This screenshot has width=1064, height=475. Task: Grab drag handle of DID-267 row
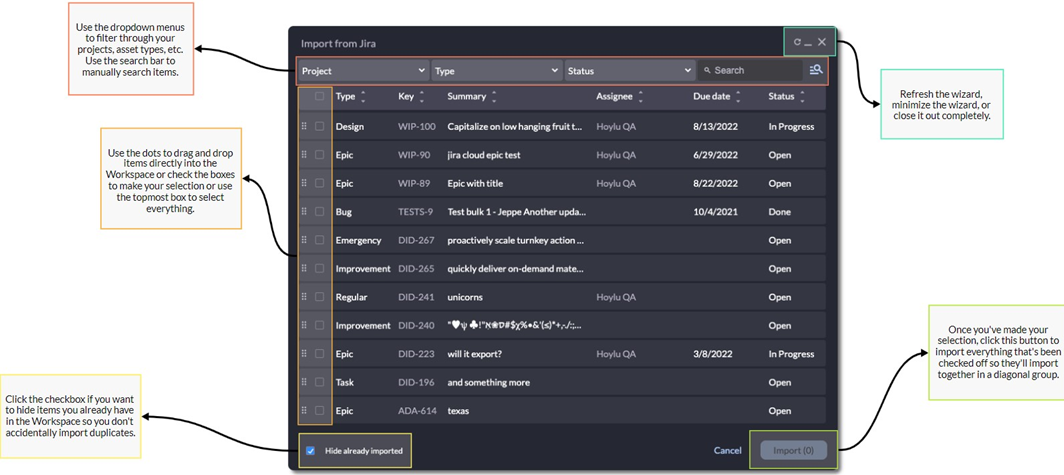tap(304, 240)
